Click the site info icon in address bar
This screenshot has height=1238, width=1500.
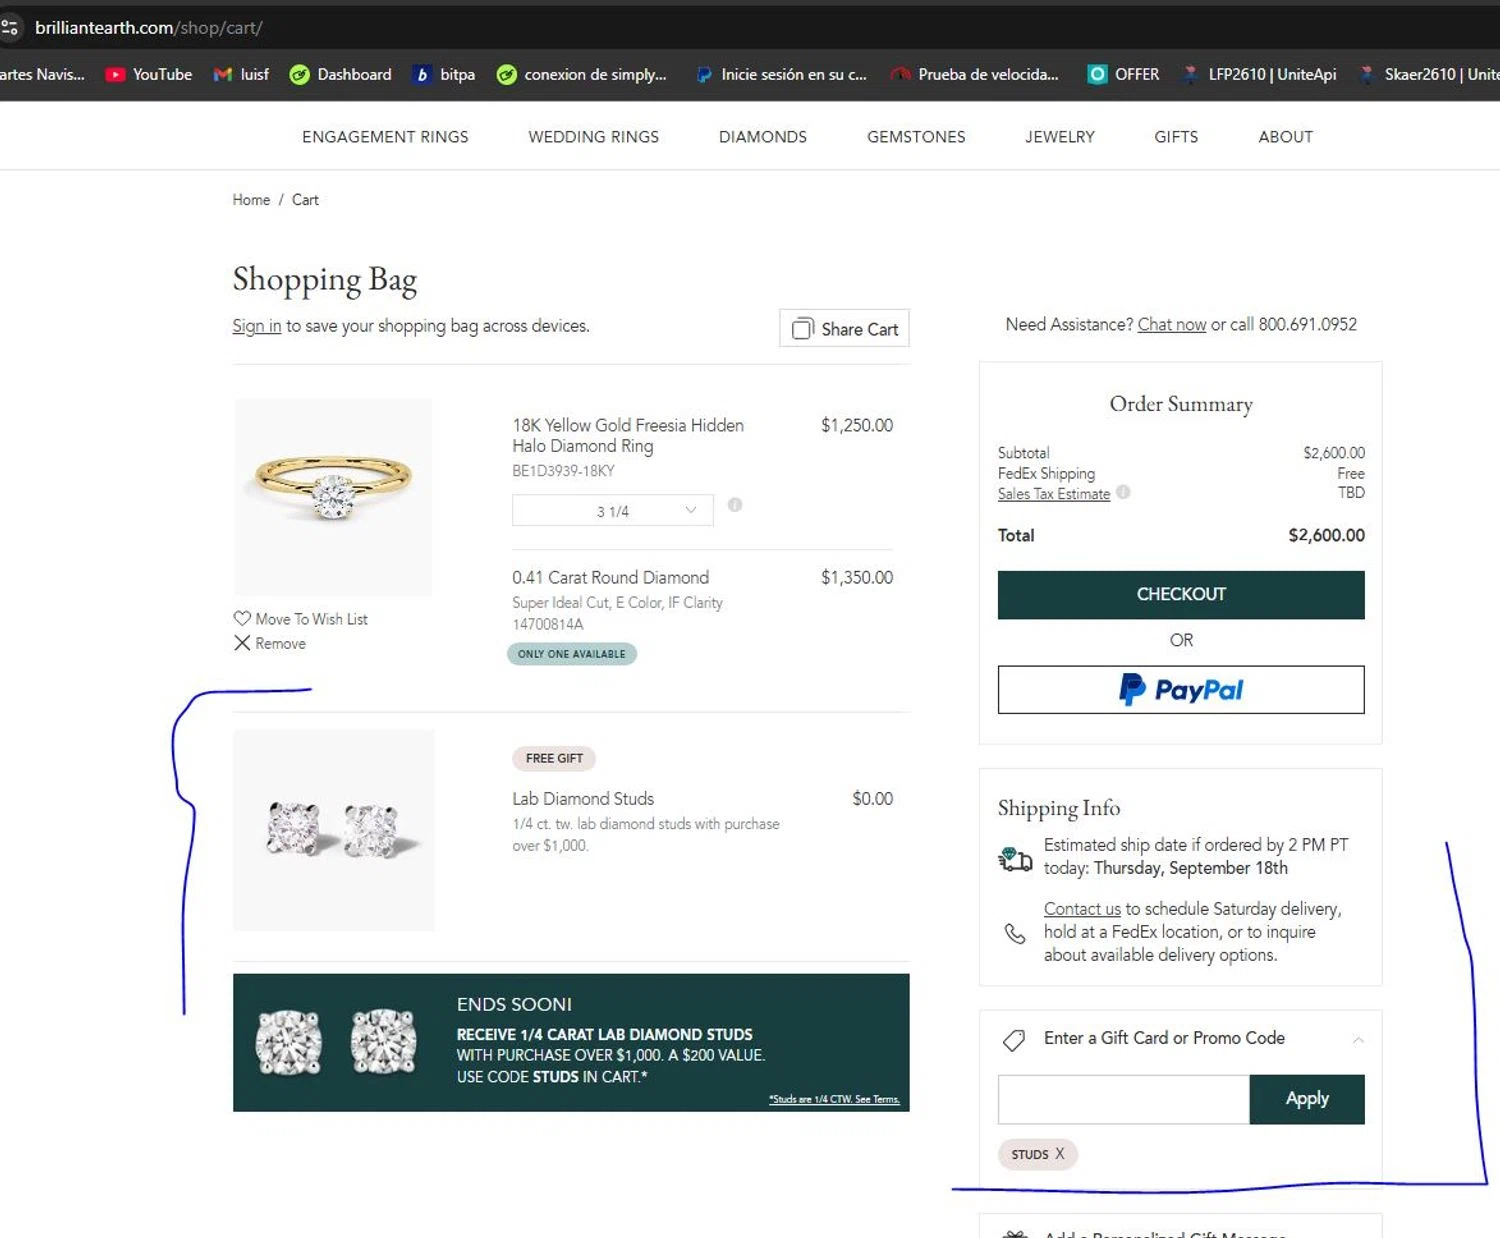click(10, 28)
